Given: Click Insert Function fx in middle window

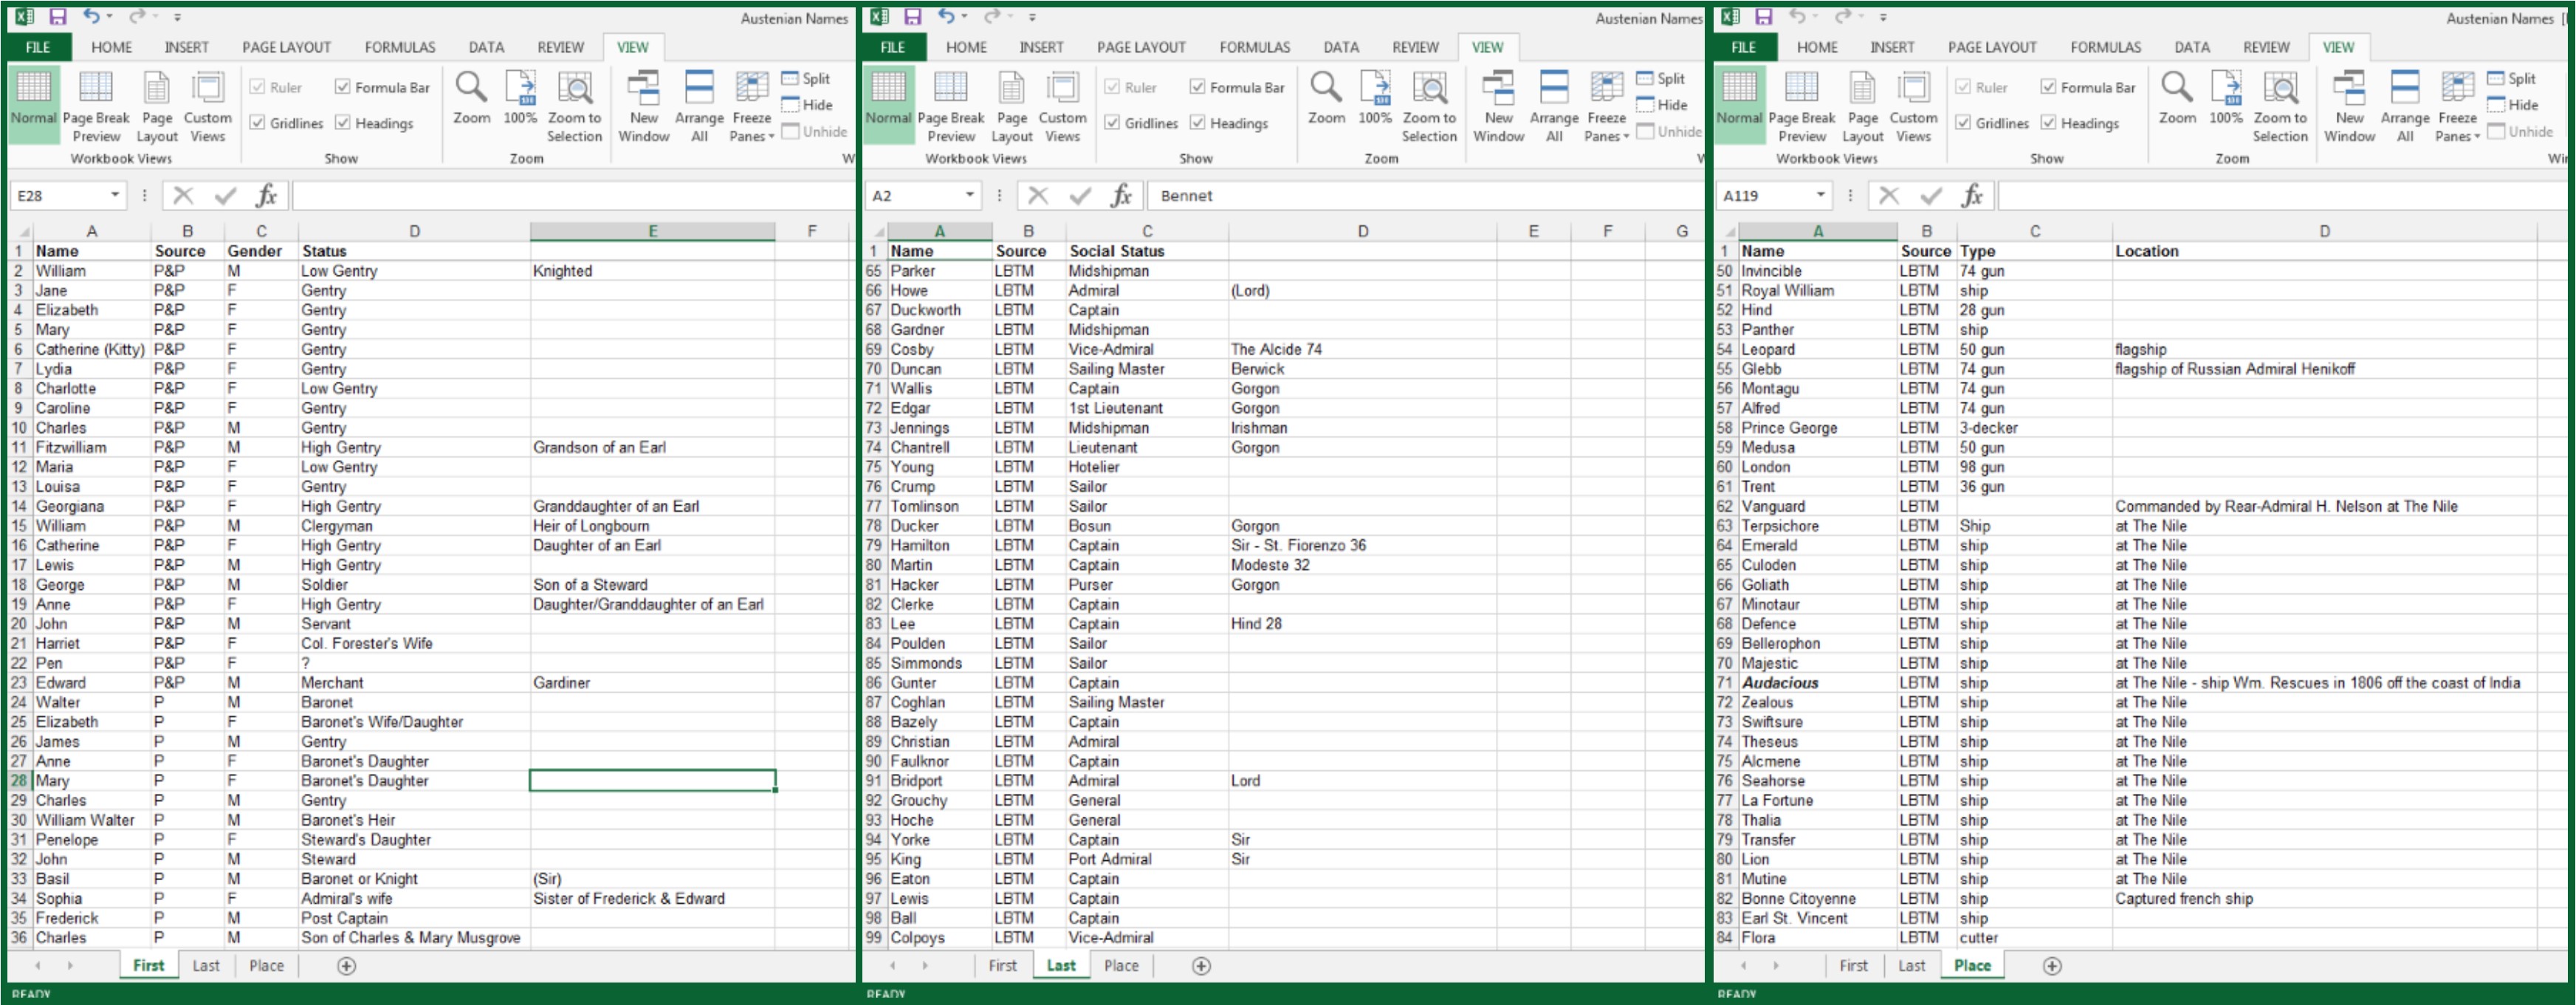Looking at the screenshot, I should tap(1121, 196).
